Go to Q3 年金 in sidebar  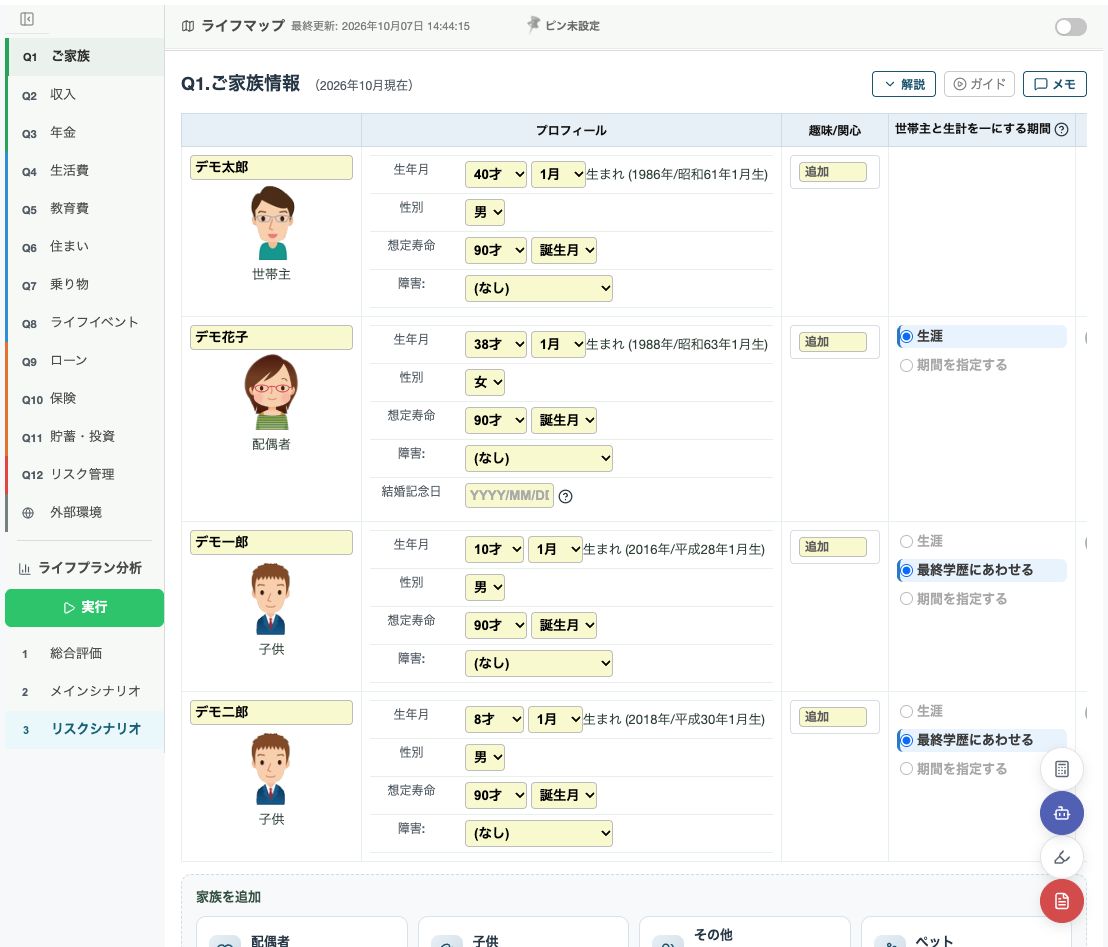point(85,133)
